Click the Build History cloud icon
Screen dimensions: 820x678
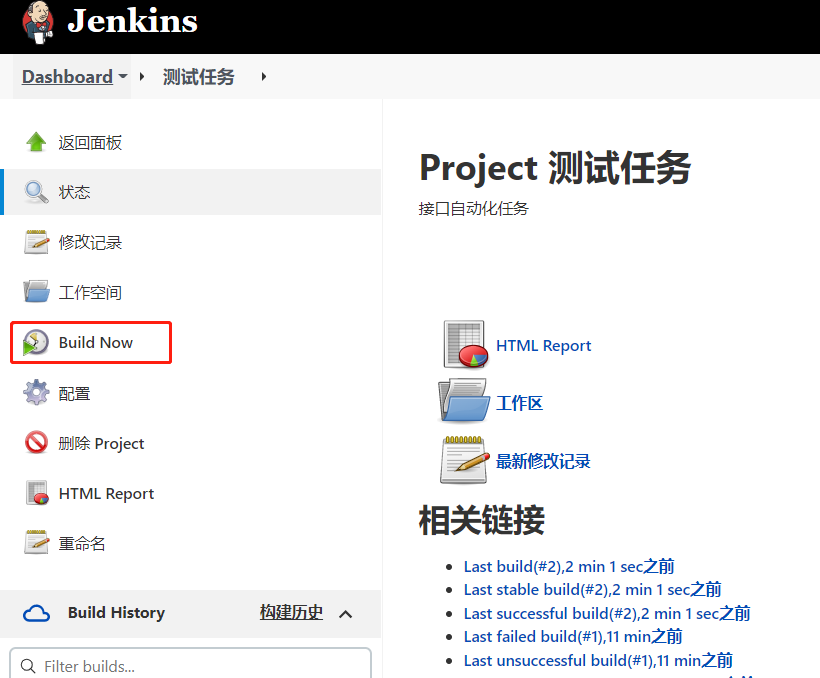(37, 613)
